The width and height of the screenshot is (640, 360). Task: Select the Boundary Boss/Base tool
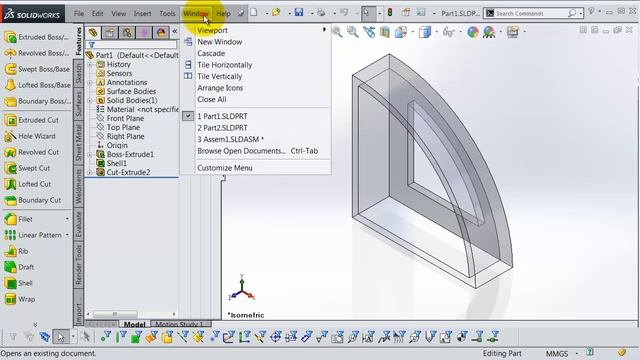(37, 101)
